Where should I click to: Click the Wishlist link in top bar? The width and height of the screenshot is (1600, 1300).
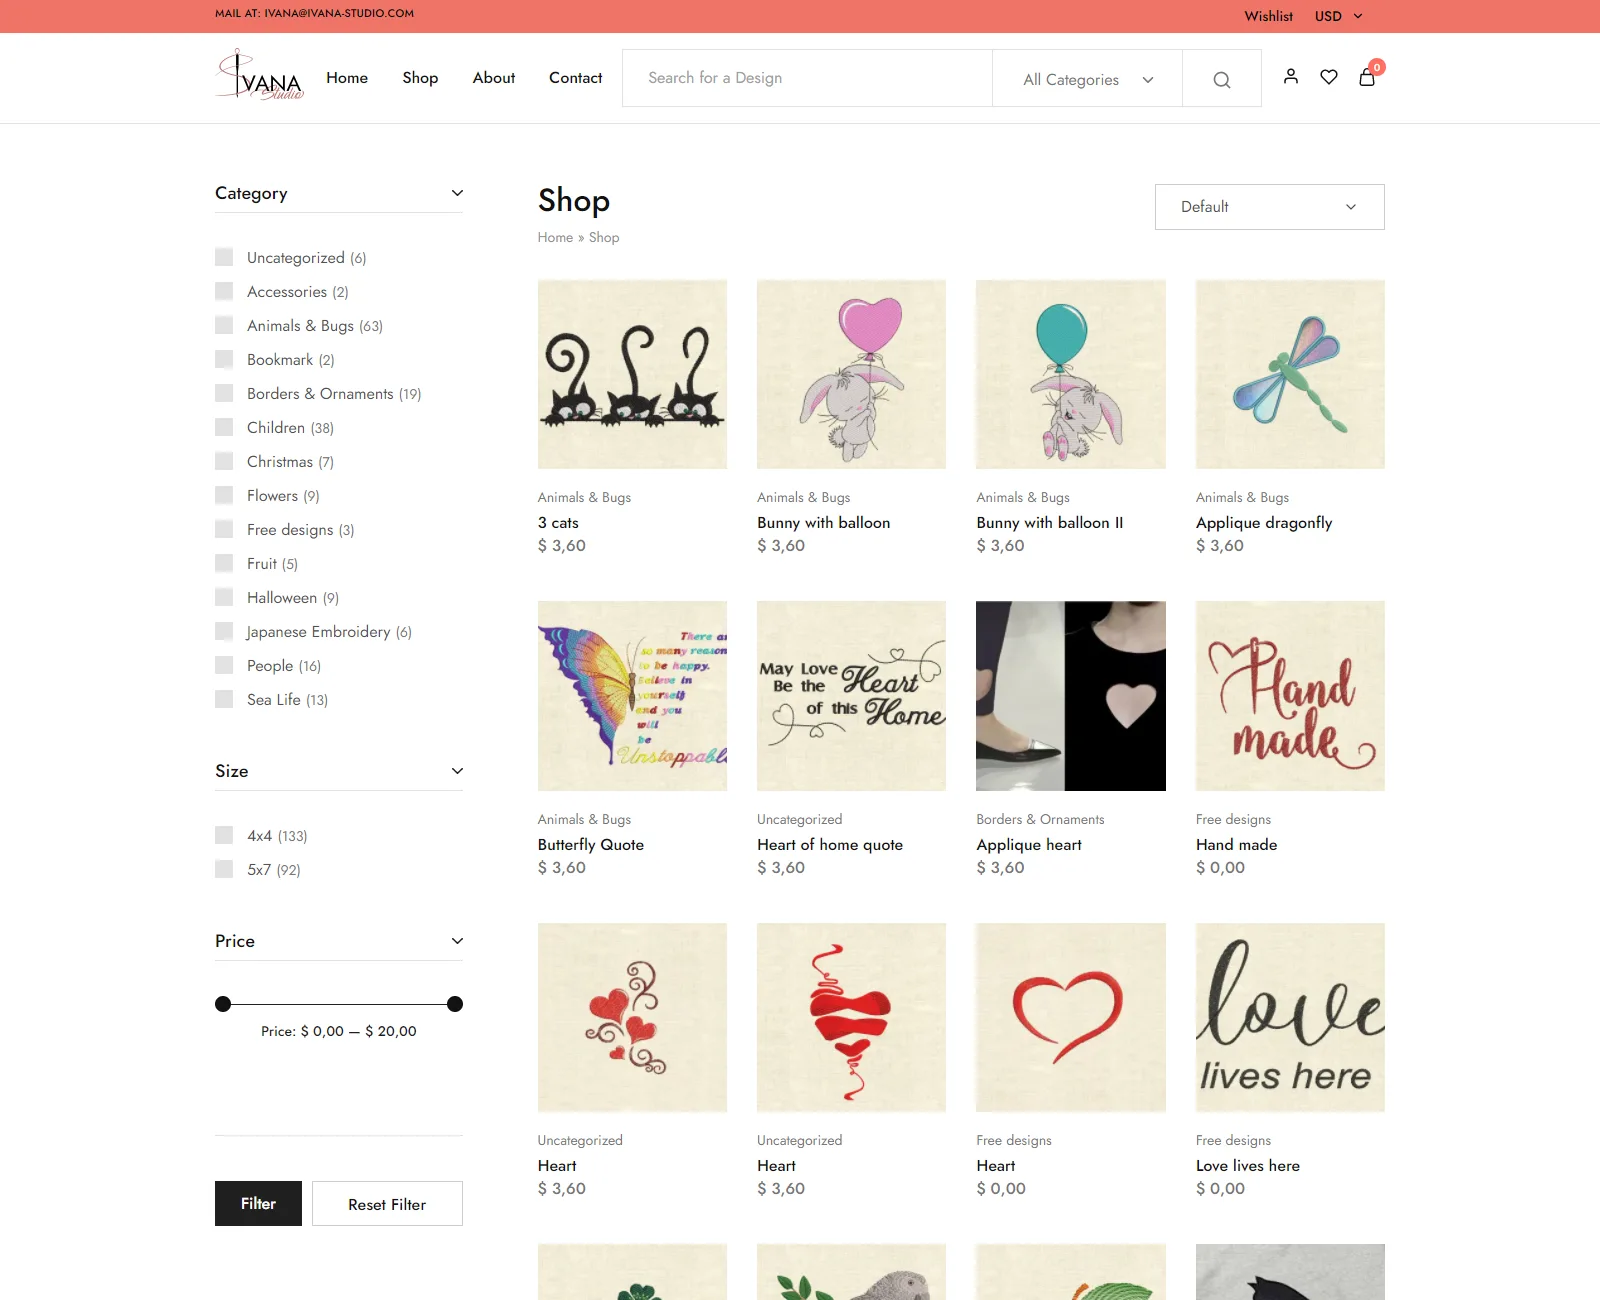[1268, 16]
